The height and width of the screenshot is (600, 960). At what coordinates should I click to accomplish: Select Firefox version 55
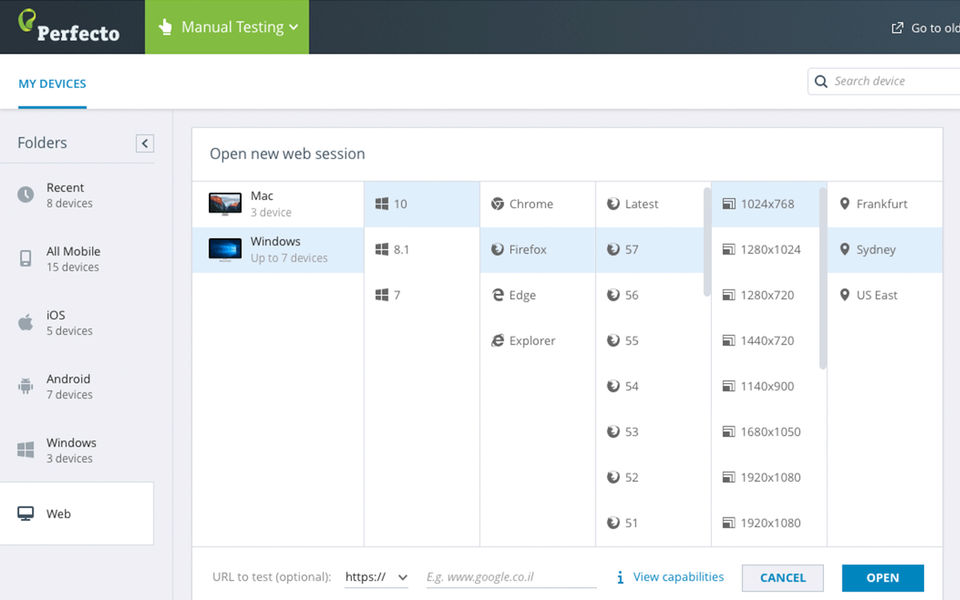click(650, 340)
